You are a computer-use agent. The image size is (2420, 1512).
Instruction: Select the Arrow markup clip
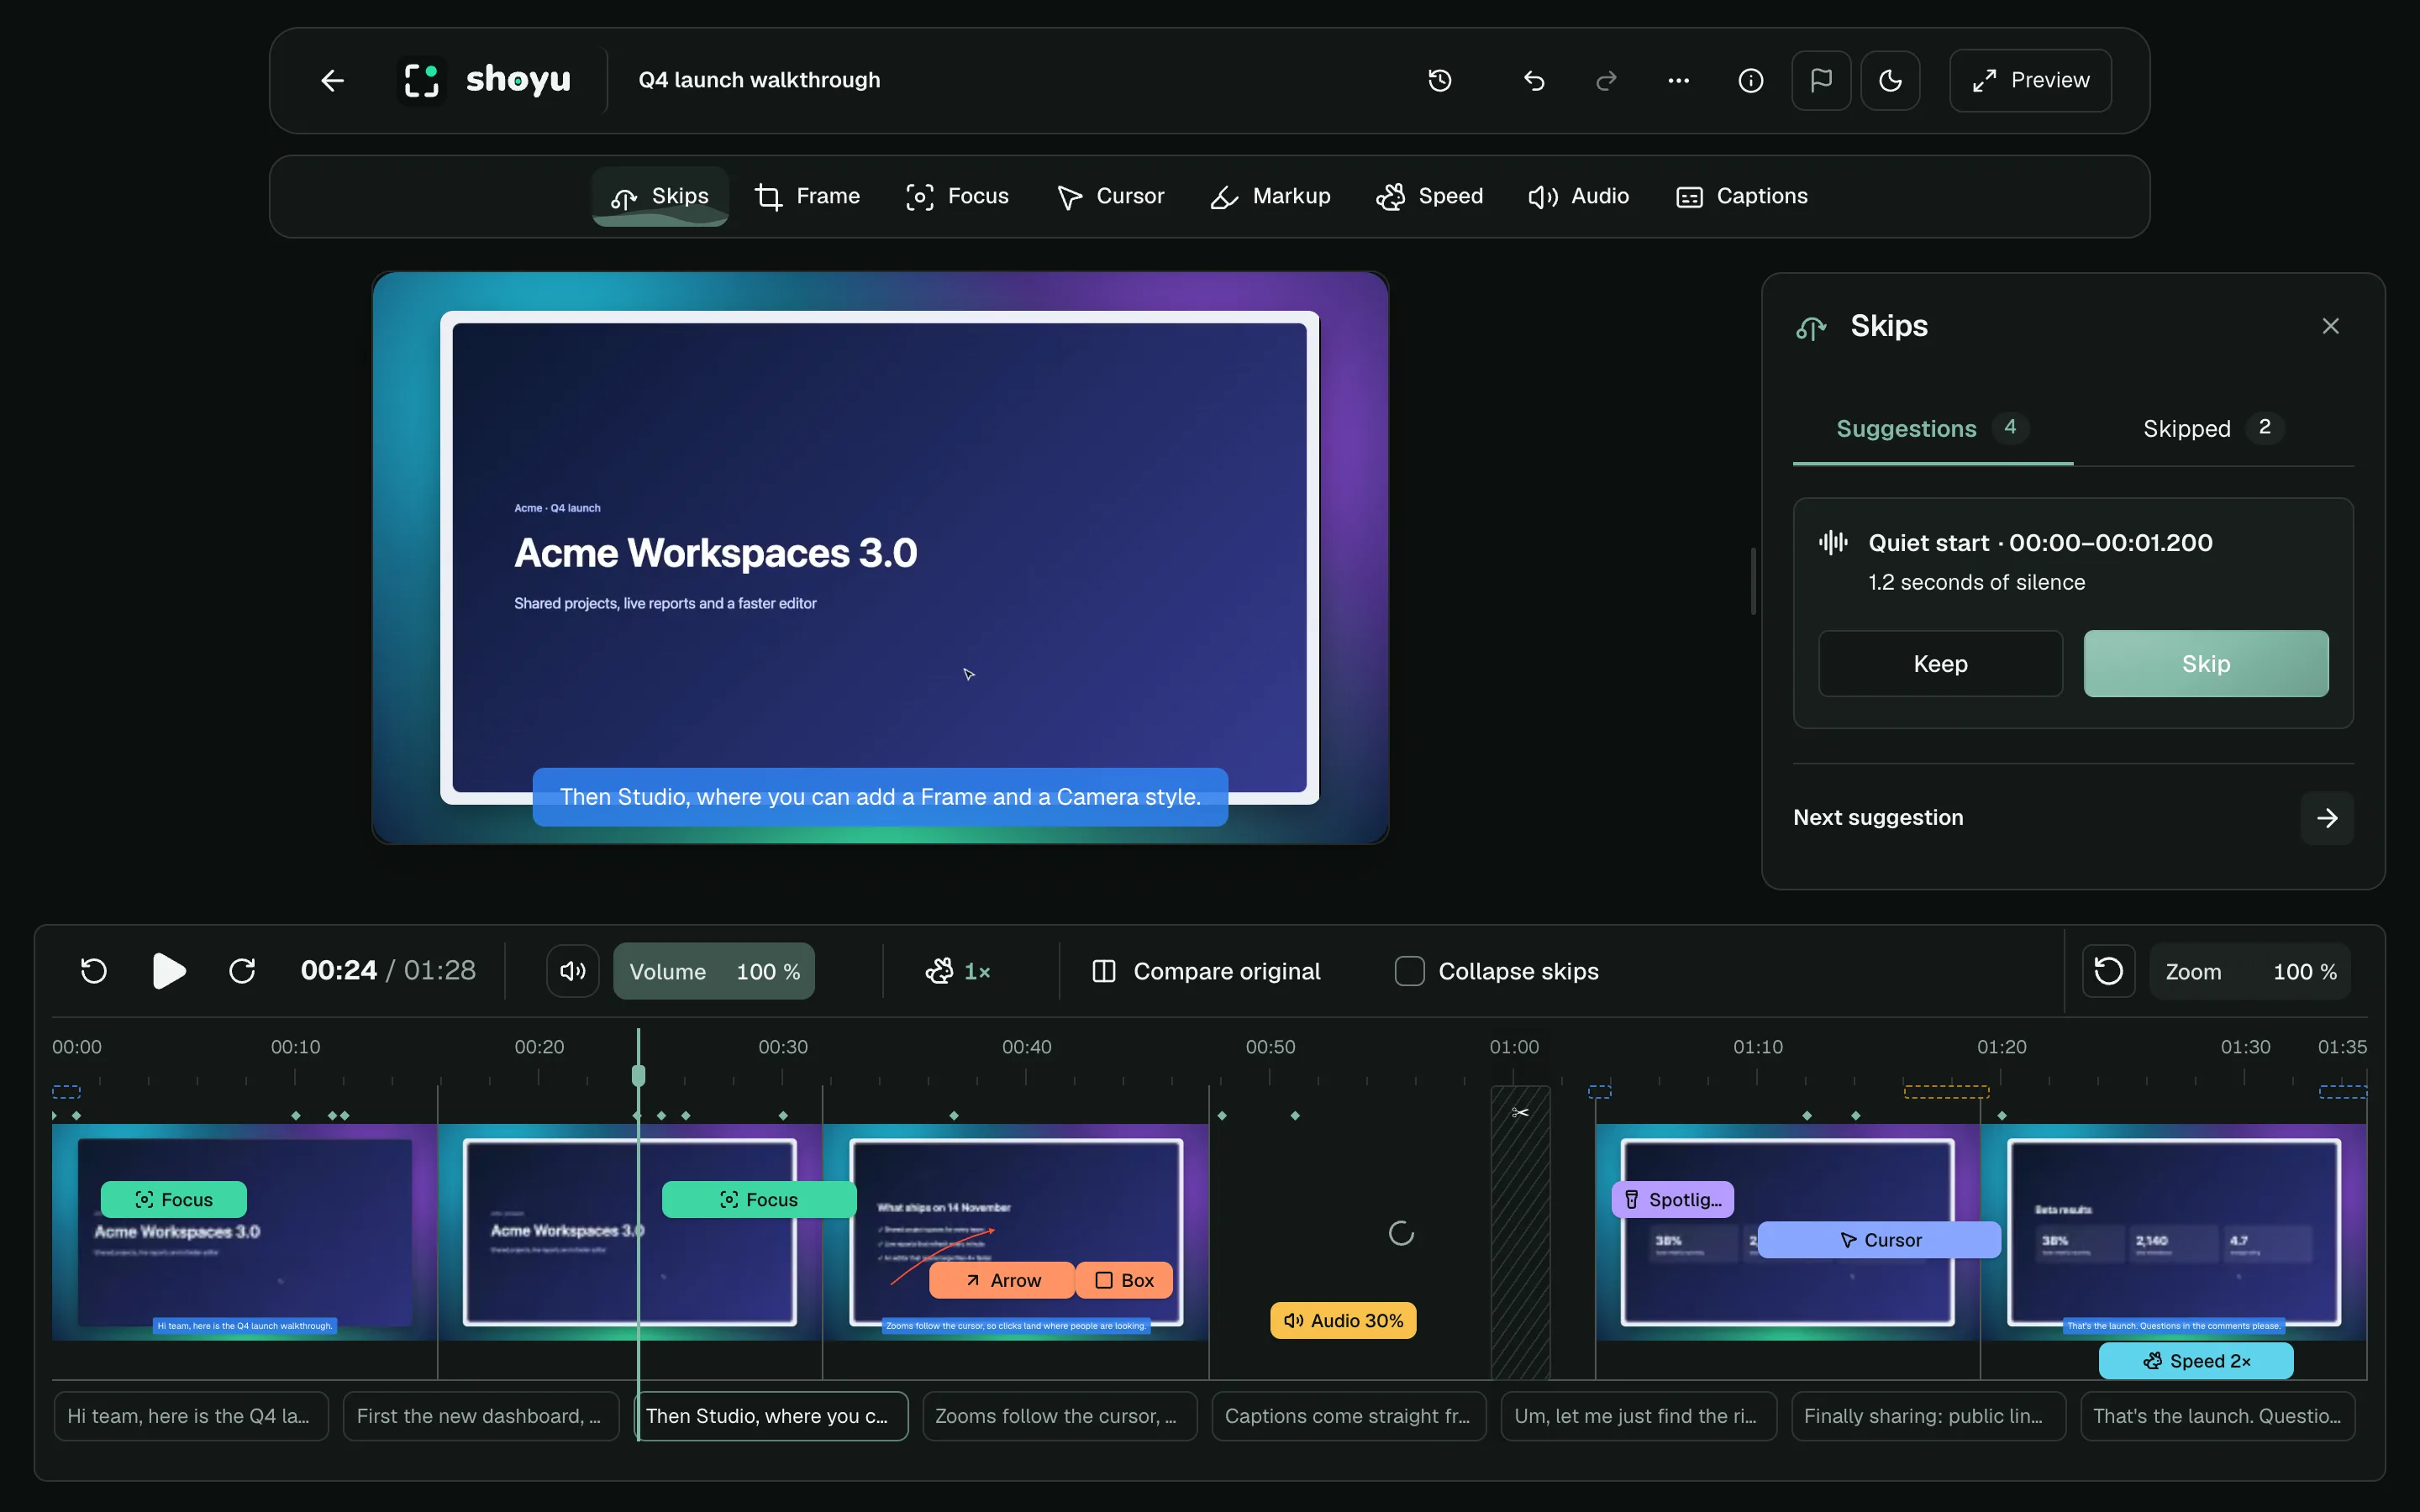pyautogui.click(x=1002, y=1280)
